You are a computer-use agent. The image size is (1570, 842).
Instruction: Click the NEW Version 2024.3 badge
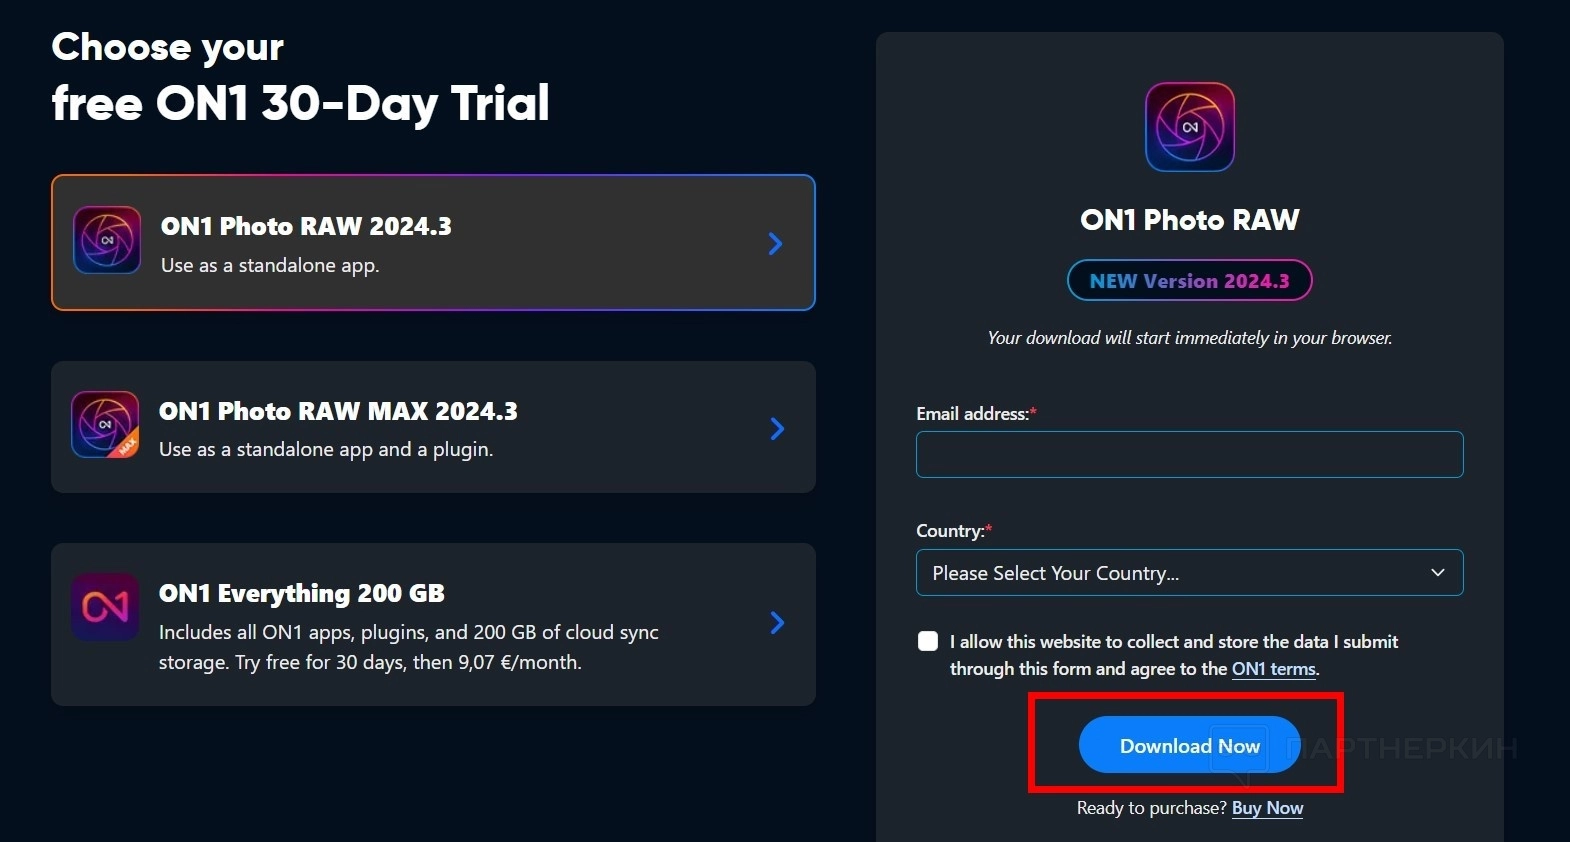click(1189, 281)
